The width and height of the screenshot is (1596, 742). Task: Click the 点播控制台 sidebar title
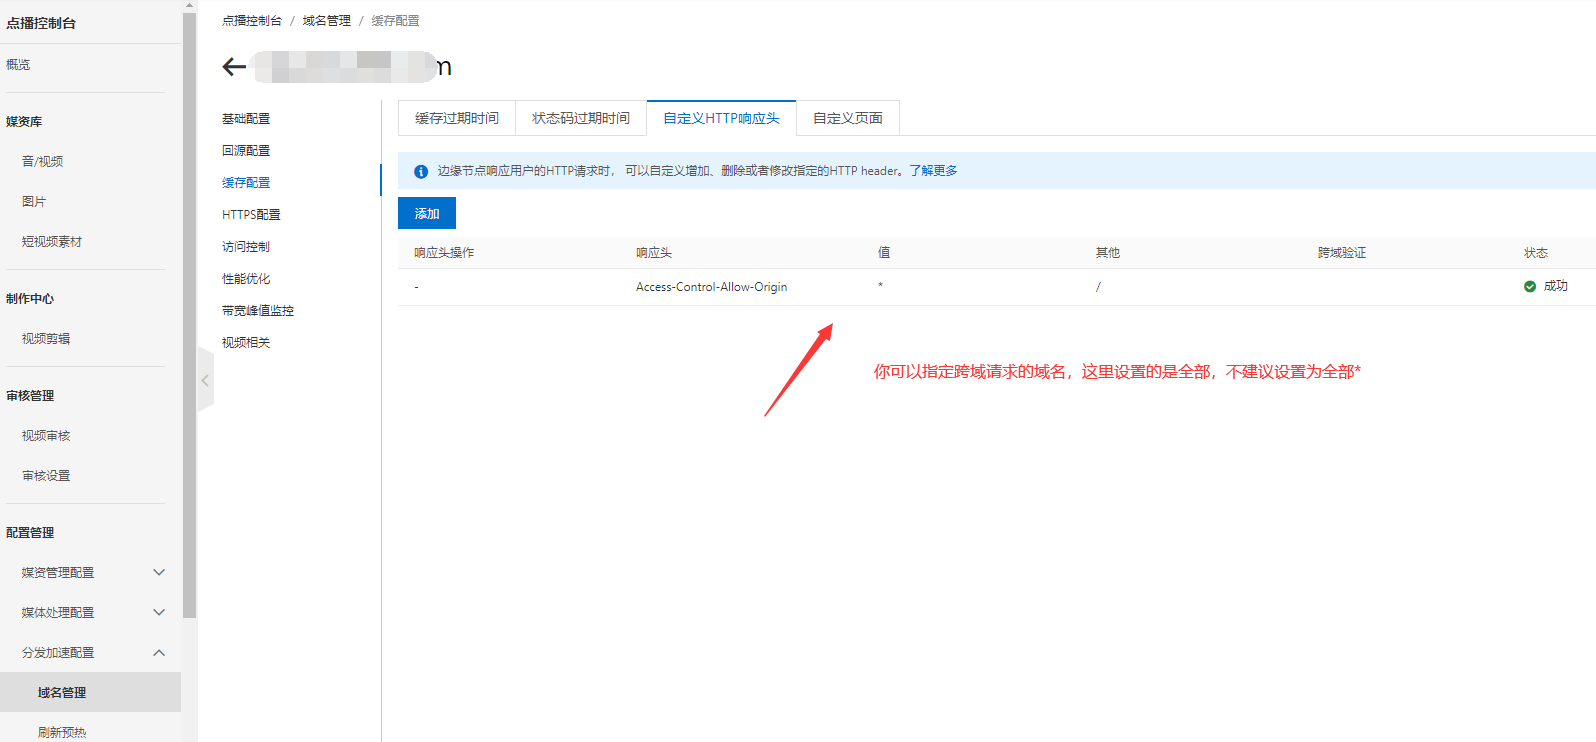pyautogui.click(x=41, y=23)
